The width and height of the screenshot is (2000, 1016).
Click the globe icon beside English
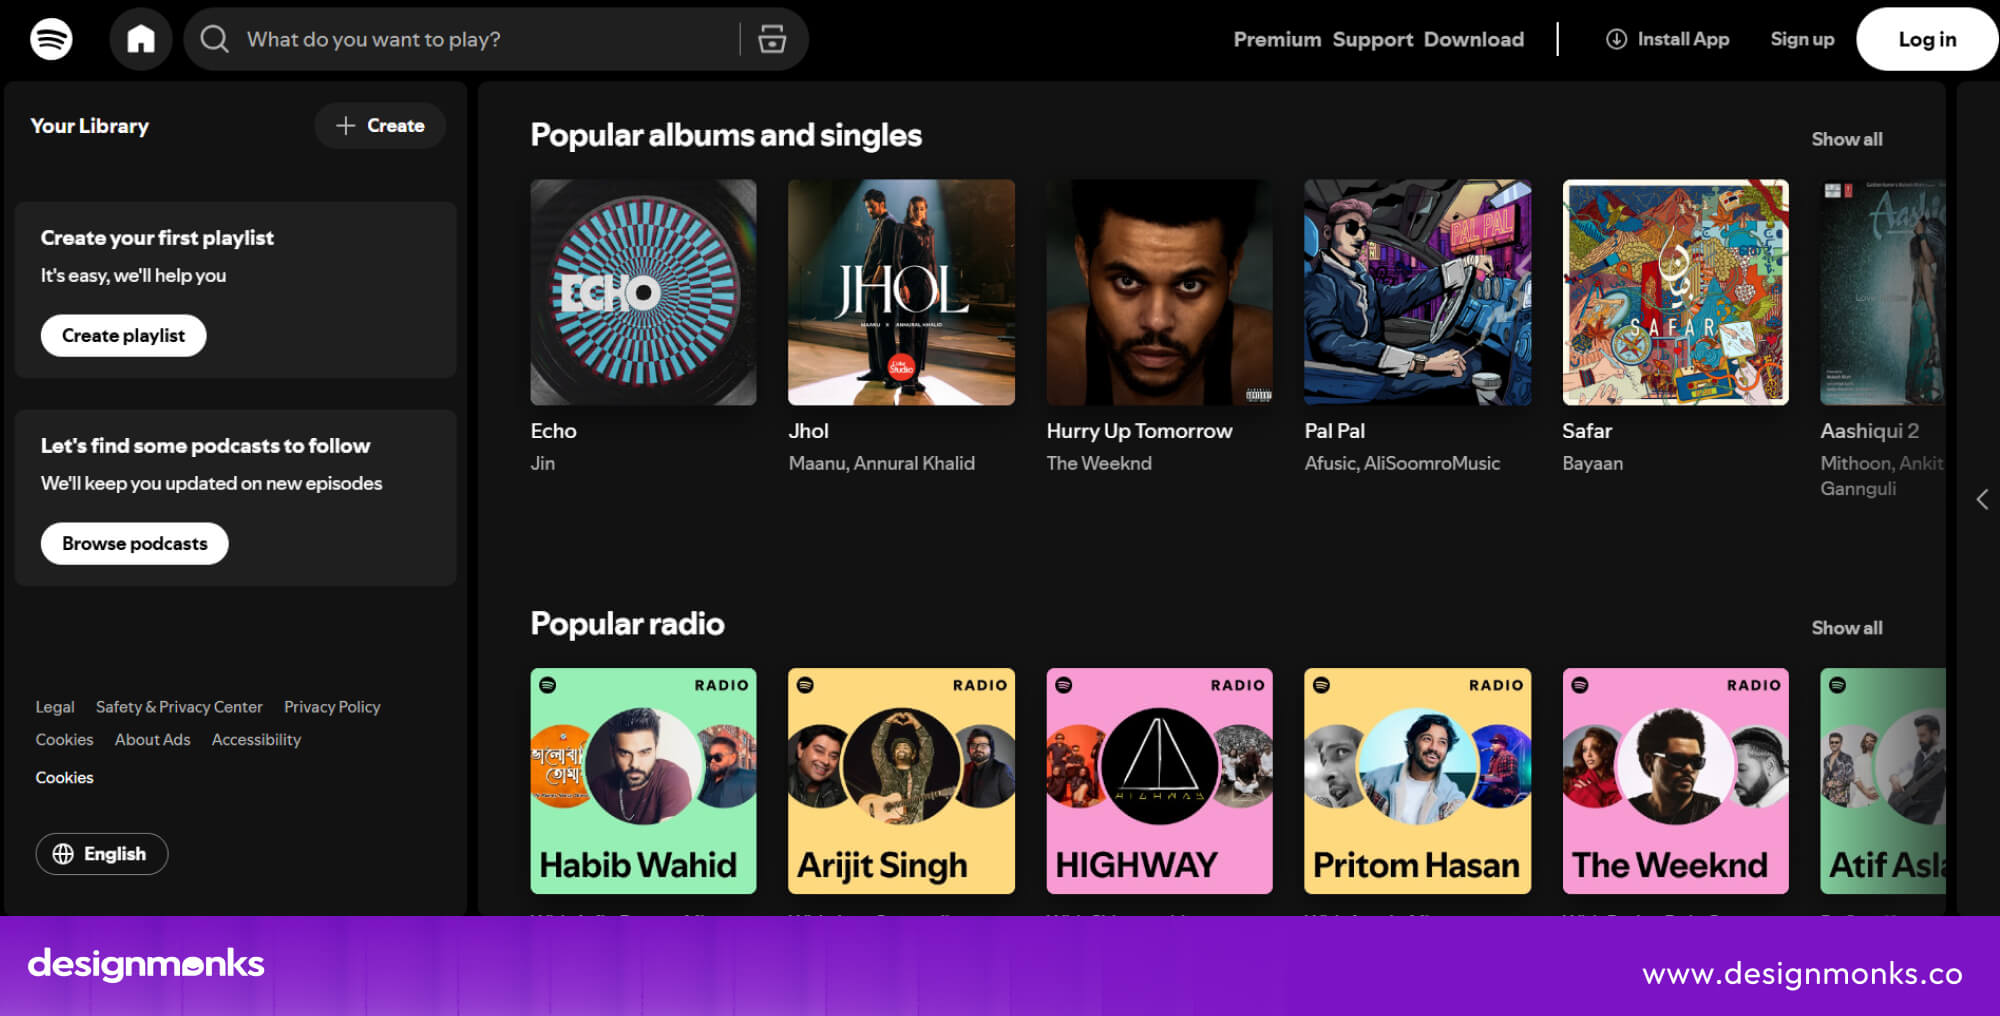click(63, 854)
